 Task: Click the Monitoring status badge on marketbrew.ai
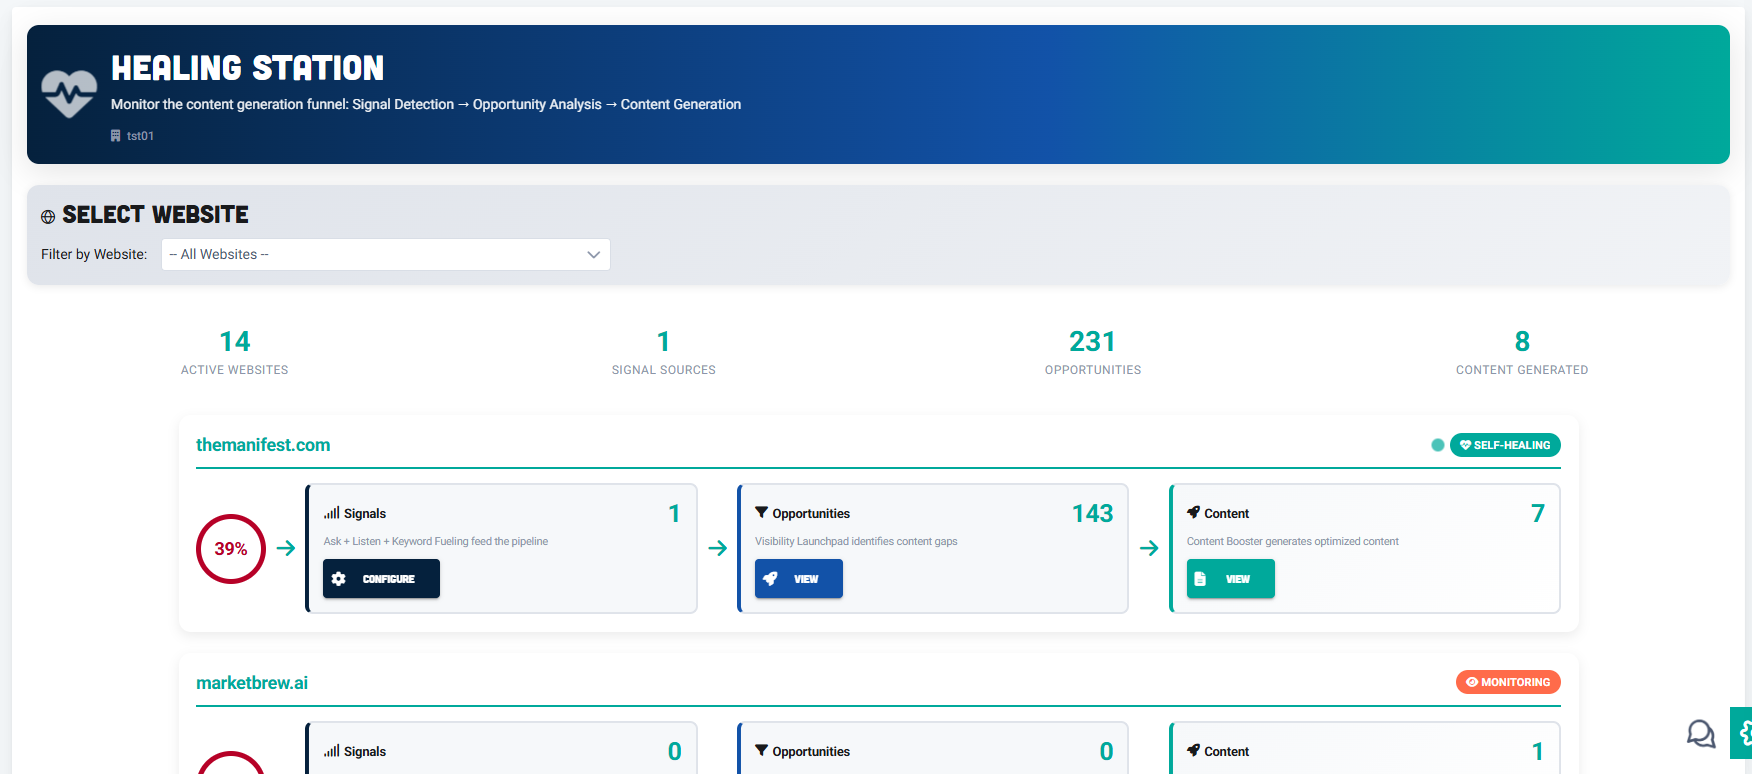click(x=1508, y=682)
